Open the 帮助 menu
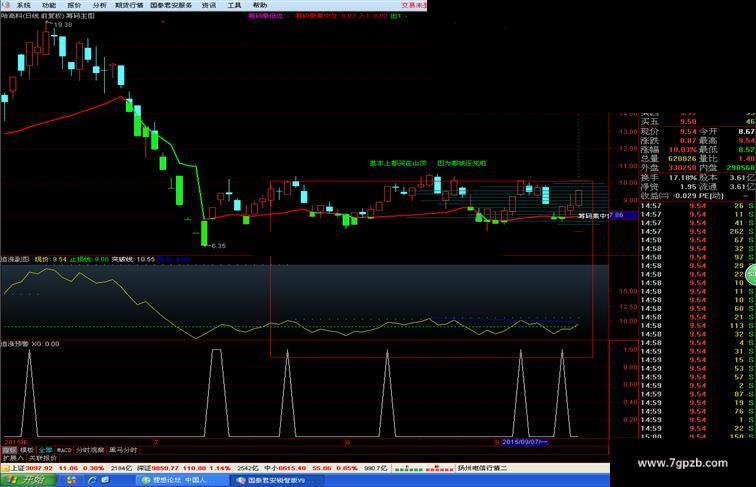Screen dimensions: 756x487 click(x=259, y=5)
